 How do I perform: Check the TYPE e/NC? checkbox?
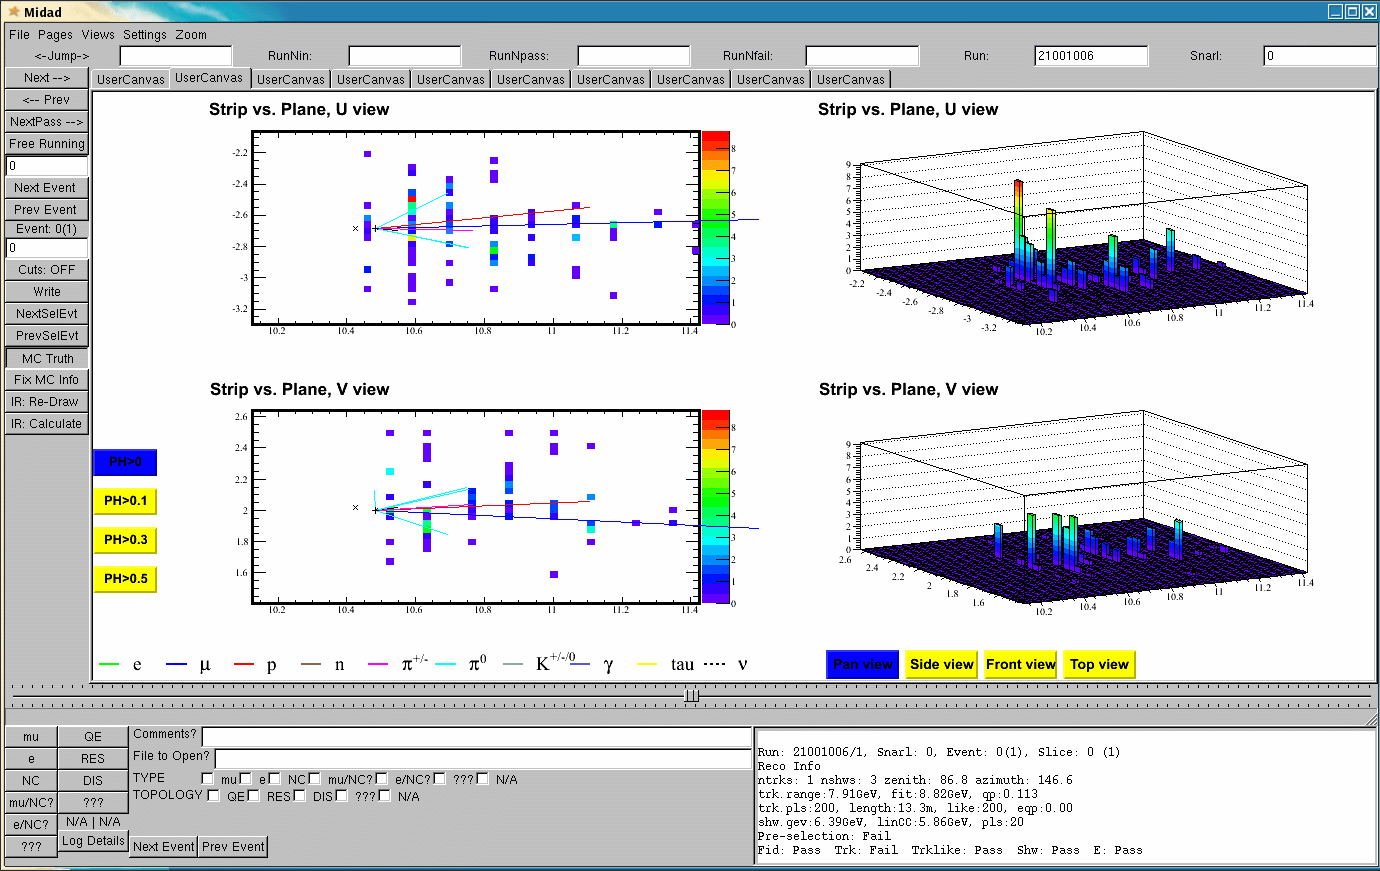382,779
